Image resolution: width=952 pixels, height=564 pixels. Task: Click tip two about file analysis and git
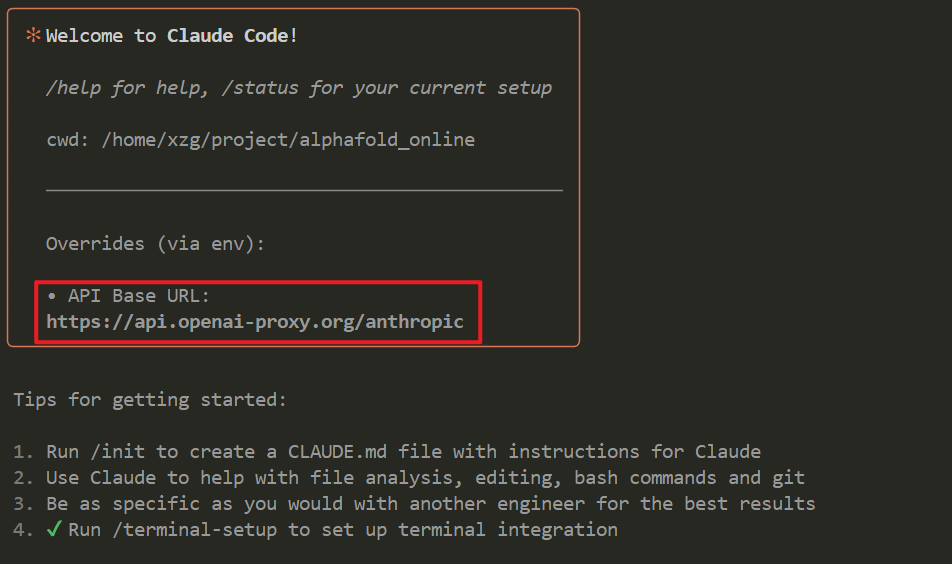(x=409, y=478)
